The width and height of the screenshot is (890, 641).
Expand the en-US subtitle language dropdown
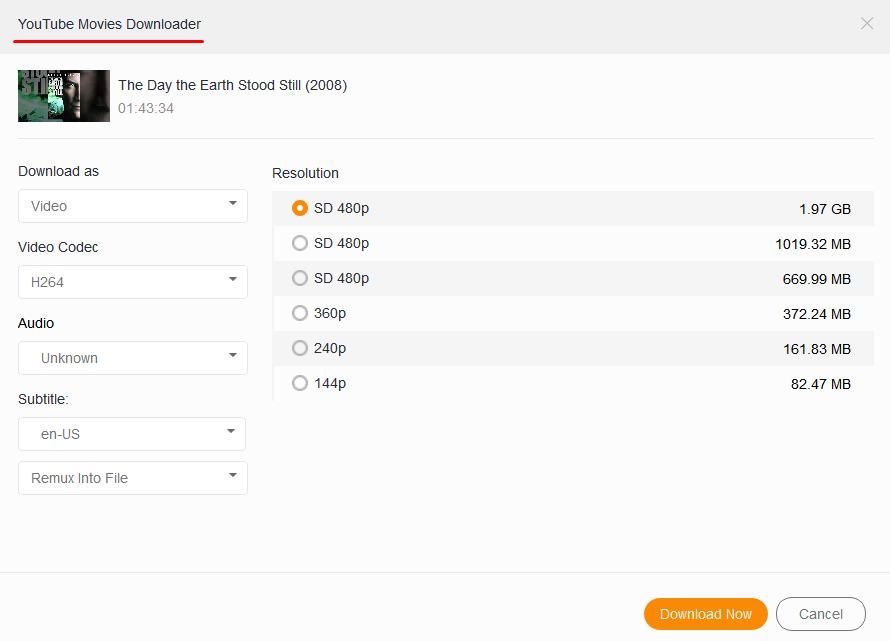coord(132,434)
